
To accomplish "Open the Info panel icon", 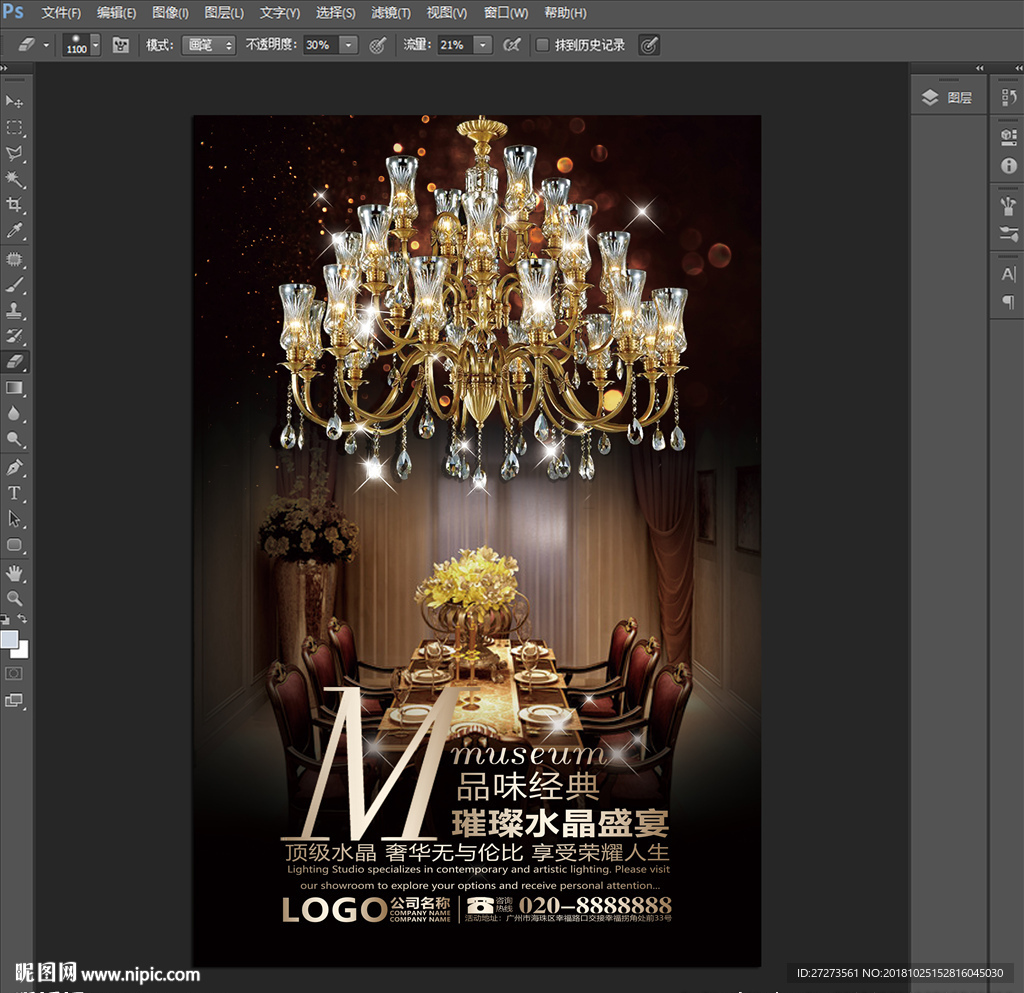I will pyautogui.click(x=1008, y=166).
